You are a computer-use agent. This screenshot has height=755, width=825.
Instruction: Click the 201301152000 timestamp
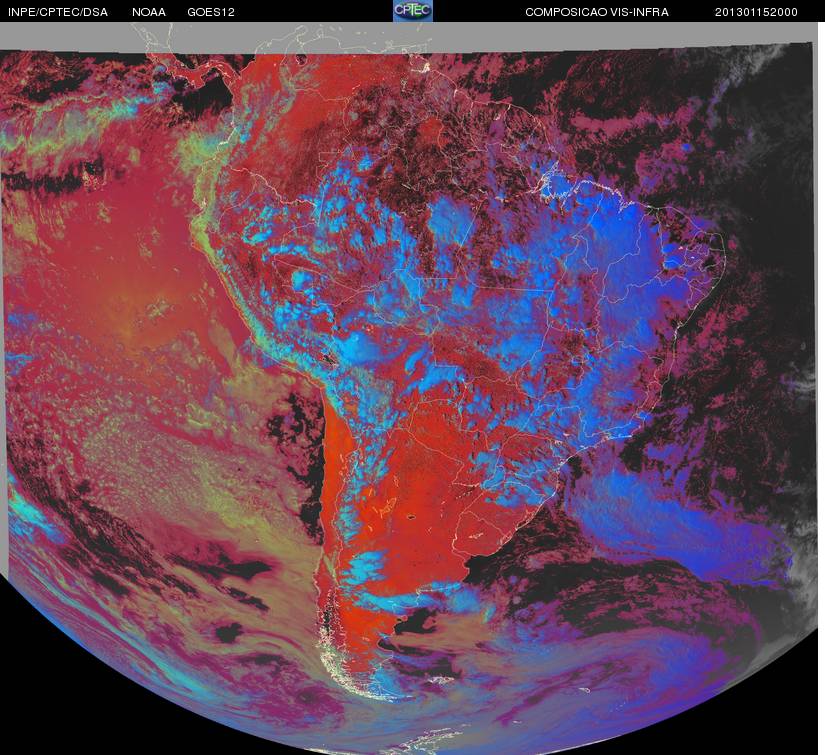[x=756, y=12]
